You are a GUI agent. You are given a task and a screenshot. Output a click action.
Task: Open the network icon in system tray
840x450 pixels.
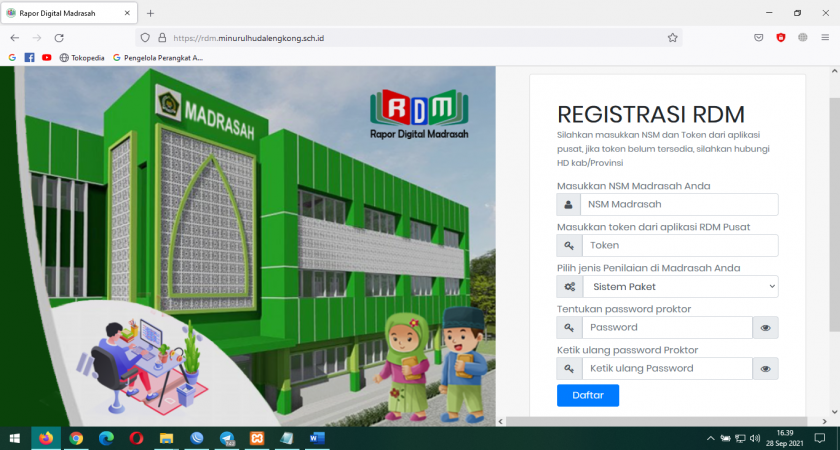pyautogui.click(x=740, y=438)
